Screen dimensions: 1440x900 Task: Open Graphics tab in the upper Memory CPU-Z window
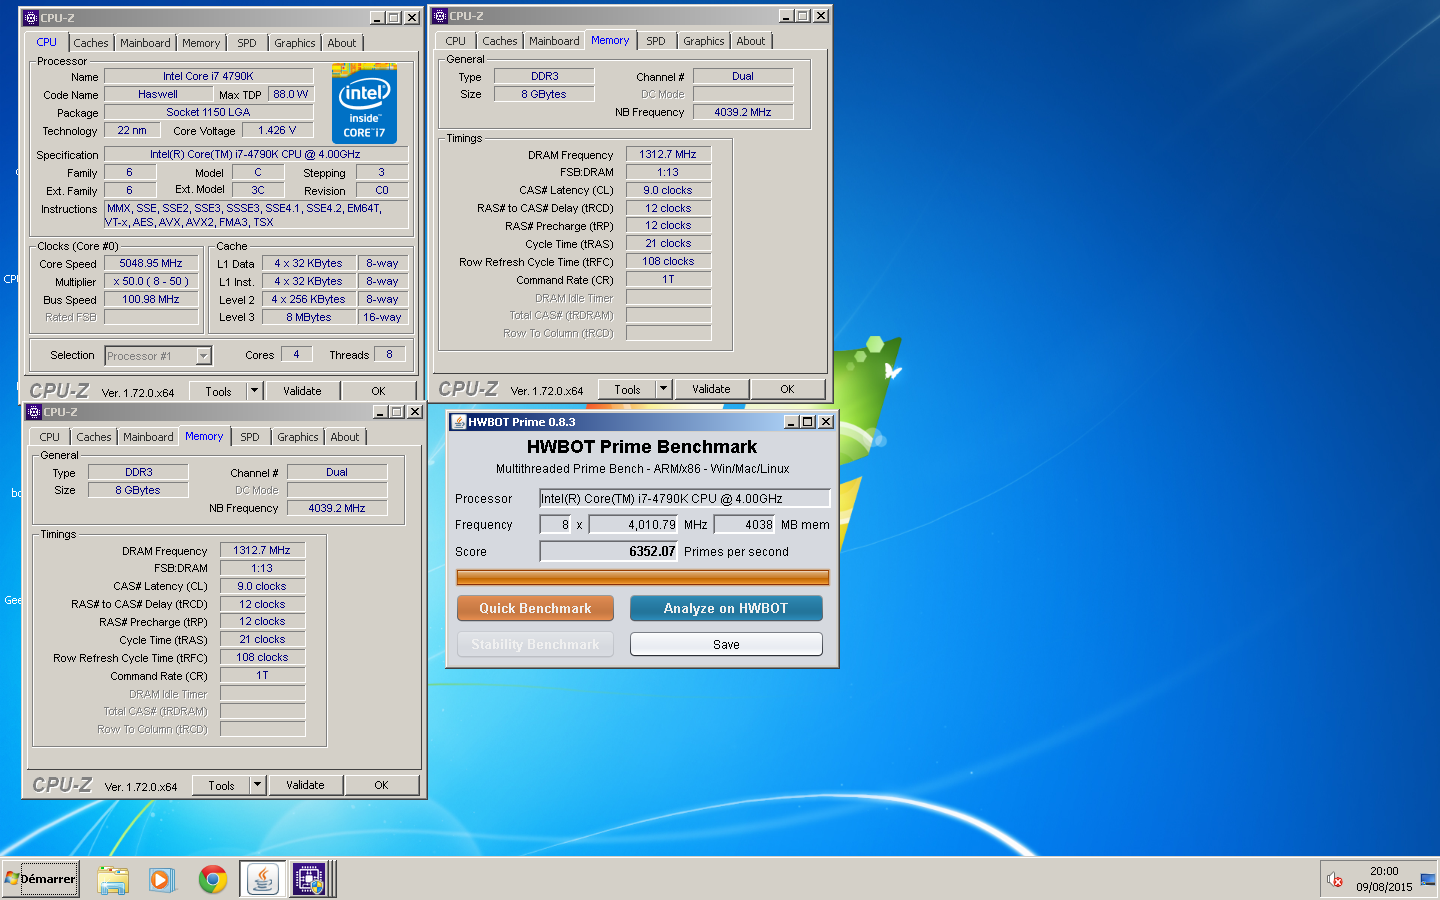[x=704, y=41]
